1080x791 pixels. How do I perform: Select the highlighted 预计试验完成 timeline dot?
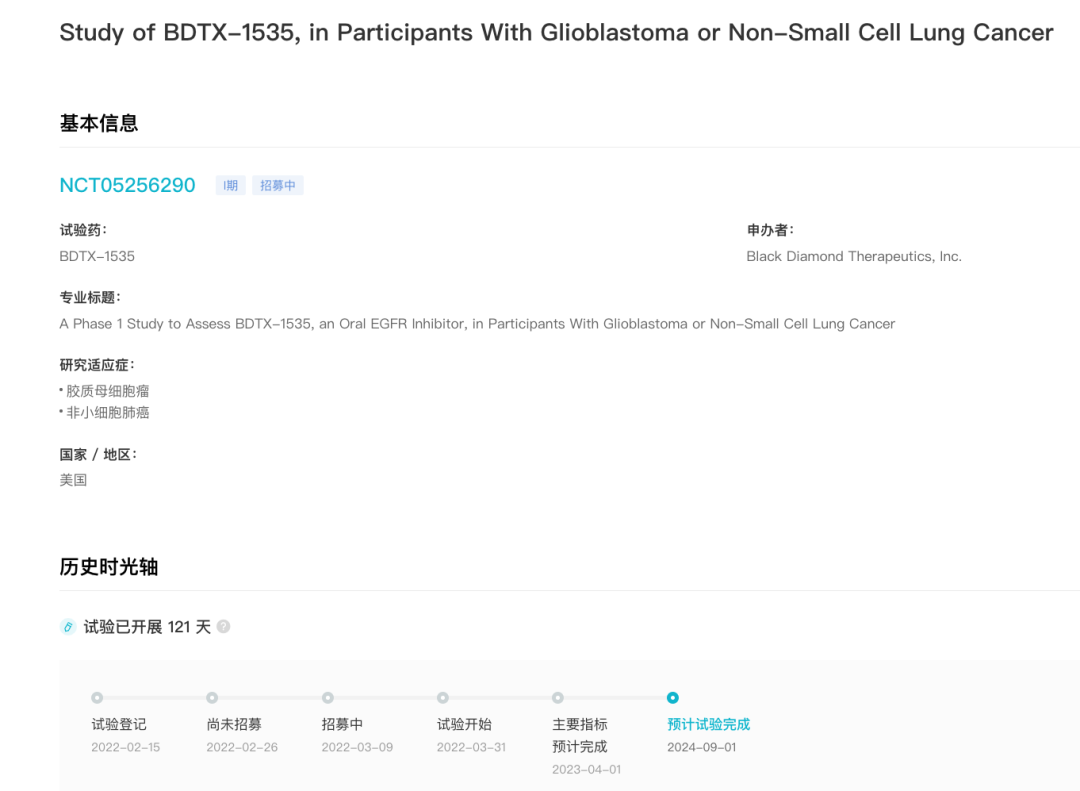click(x=673, y=698)
